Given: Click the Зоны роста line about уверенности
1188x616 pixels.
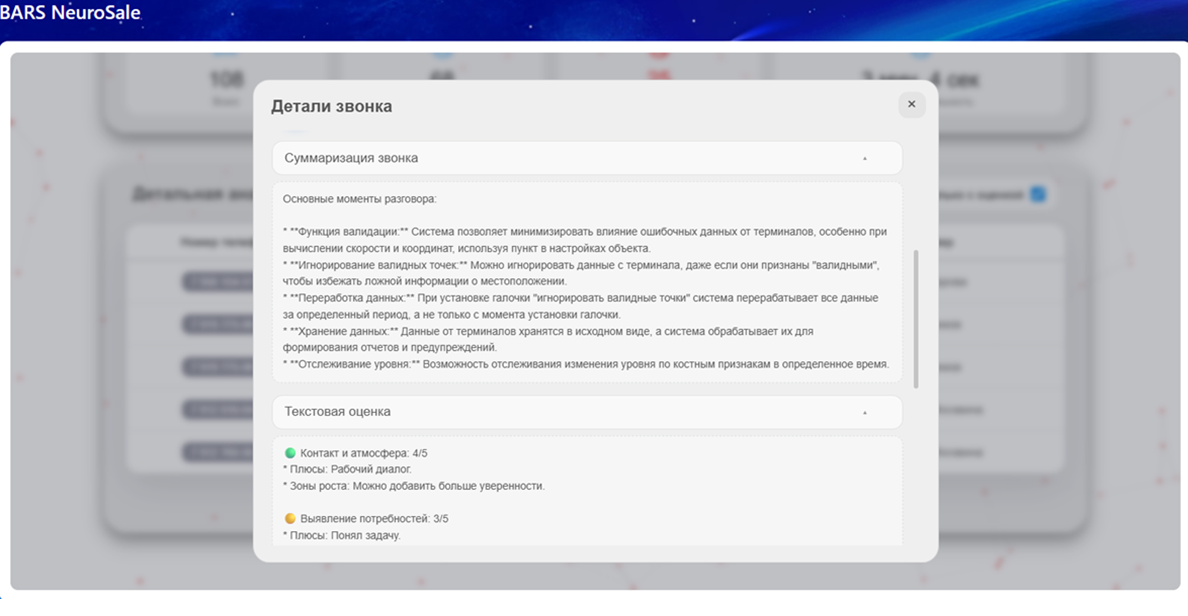Looking at the screenshot, I should (414, 486).
